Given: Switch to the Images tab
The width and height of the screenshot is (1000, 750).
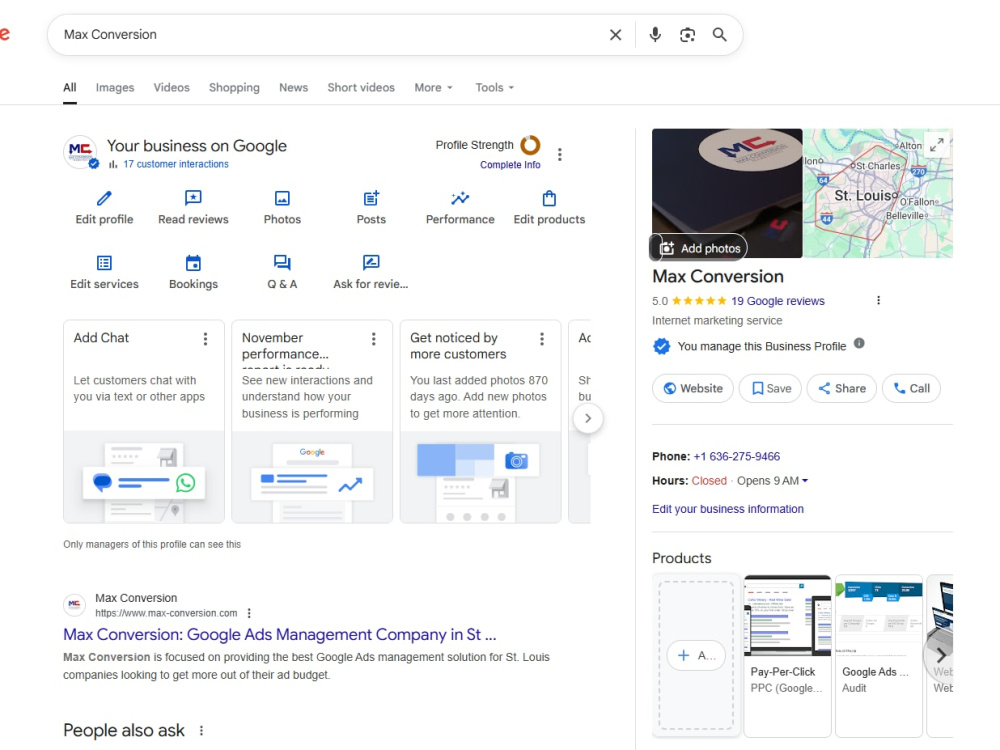Looking at the screenshot, I should (115, 87).
